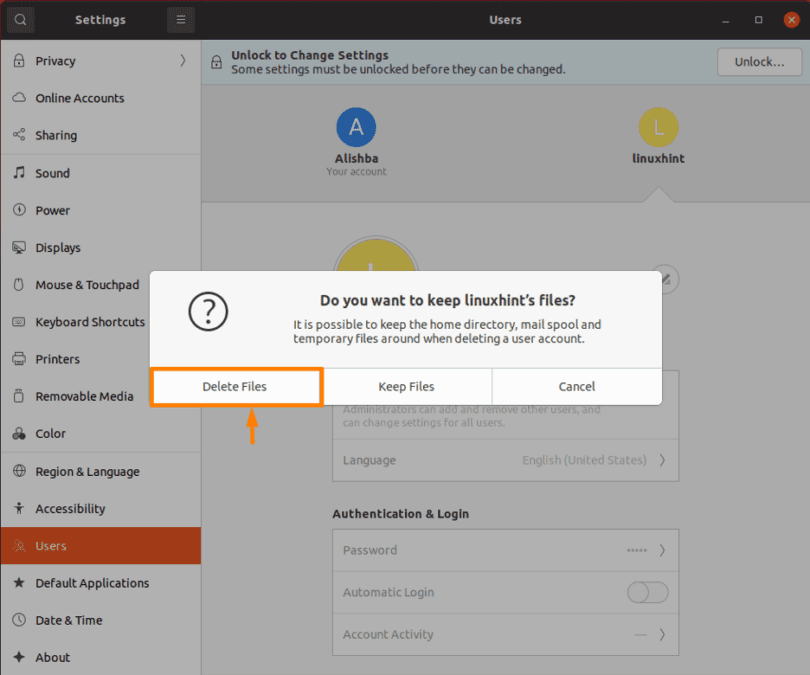
Task: Click the Keep Files option
Action: point(406,387)
